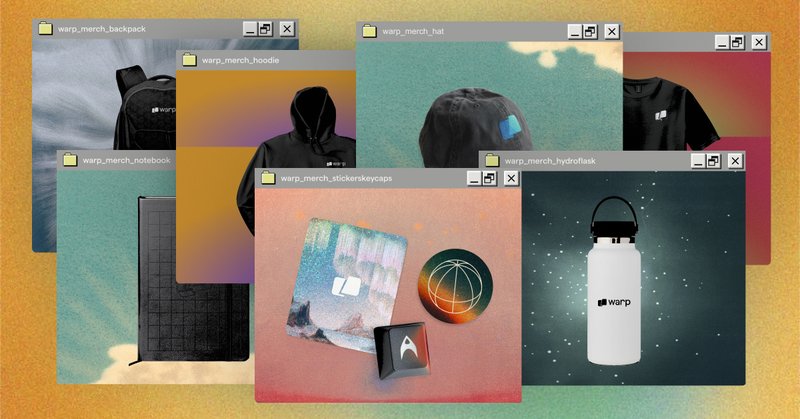
Task: Minimize the warp_merch_stickerskeycaps window
Action: (x=474, y=178)
